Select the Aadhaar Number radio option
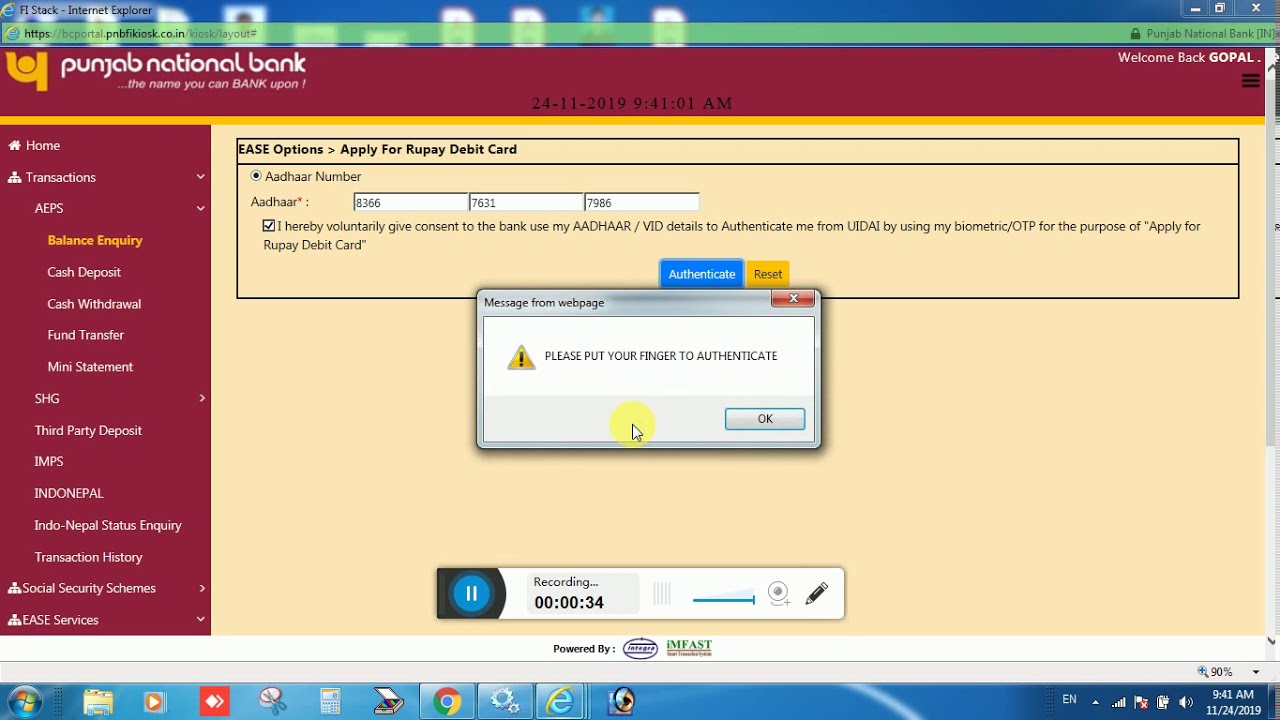The height and width of the screenshot is (720, 1280). point(256,176)
